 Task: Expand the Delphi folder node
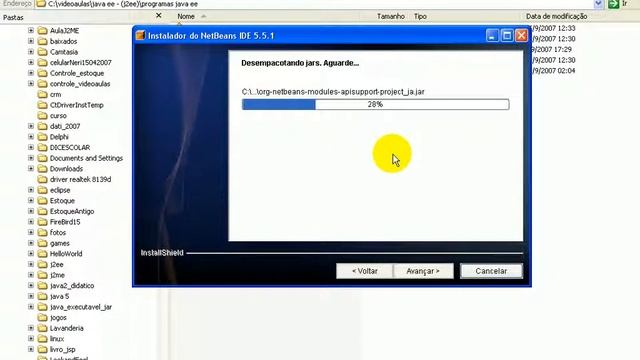[31, 137]
